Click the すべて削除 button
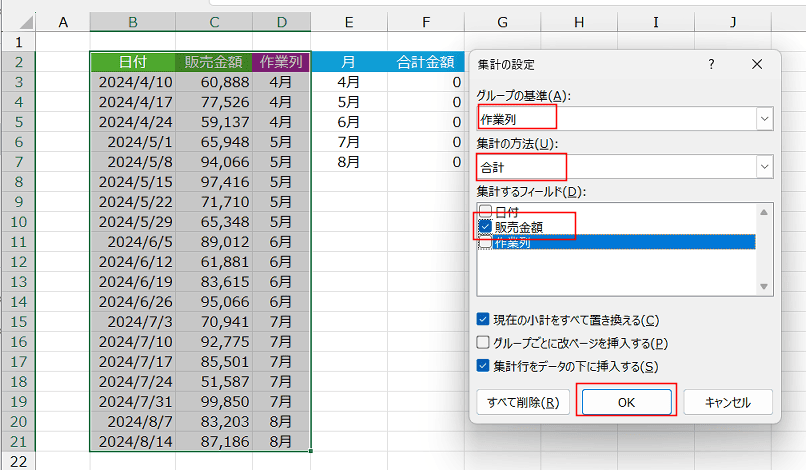806x470 pixels. point(523,402)
